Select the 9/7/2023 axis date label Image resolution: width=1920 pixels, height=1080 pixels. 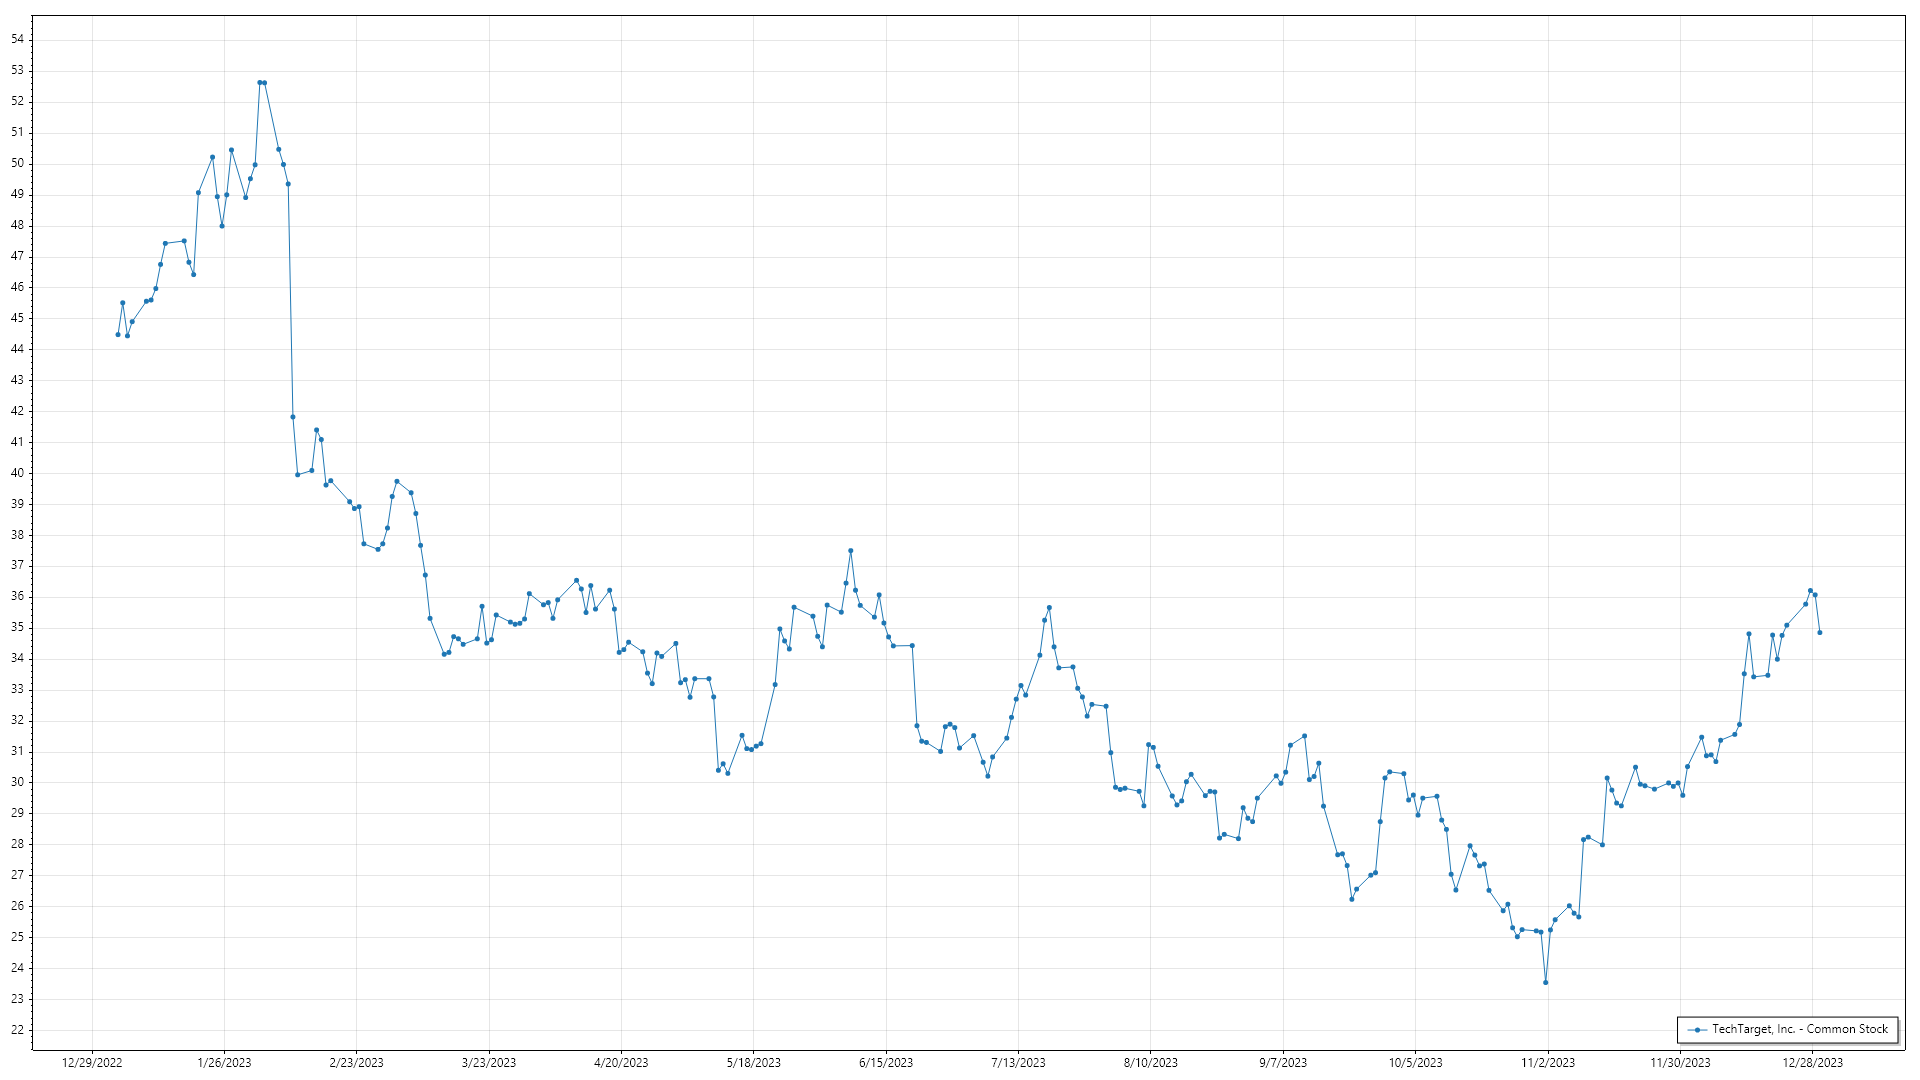click(x=1283, y=1063)
